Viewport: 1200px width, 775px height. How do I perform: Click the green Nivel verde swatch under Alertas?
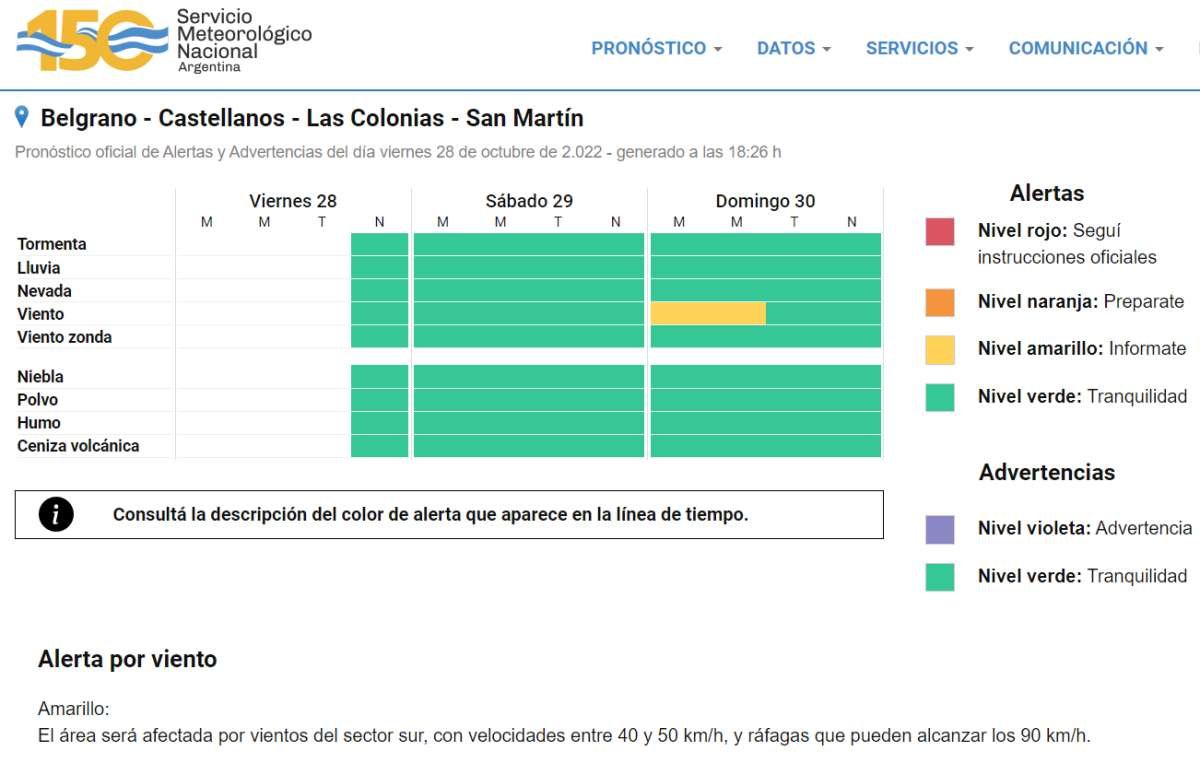click(940, 397)
